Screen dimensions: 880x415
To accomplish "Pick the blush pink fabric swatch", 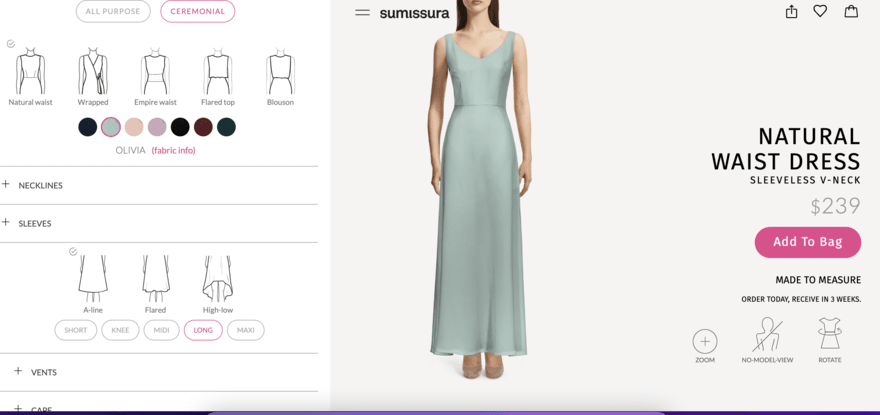I will [x=134, y=127].
